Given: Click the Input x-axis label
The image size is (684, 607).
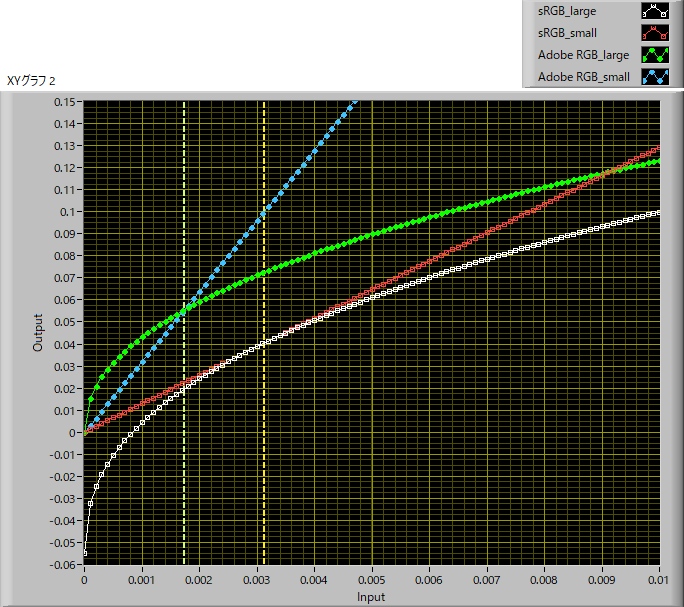Looking at the screenshot, I should [x=372, y=597].
